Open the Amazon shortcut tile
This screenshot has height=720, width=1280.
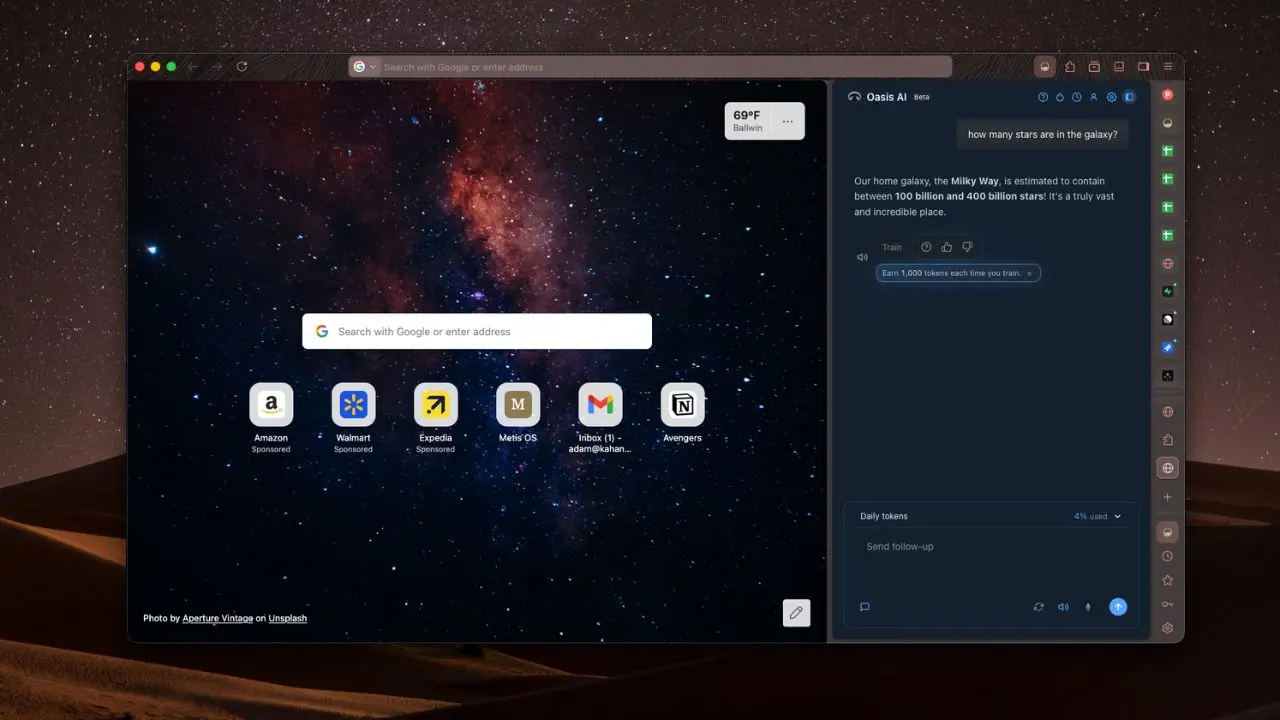[x=271, y=404]
